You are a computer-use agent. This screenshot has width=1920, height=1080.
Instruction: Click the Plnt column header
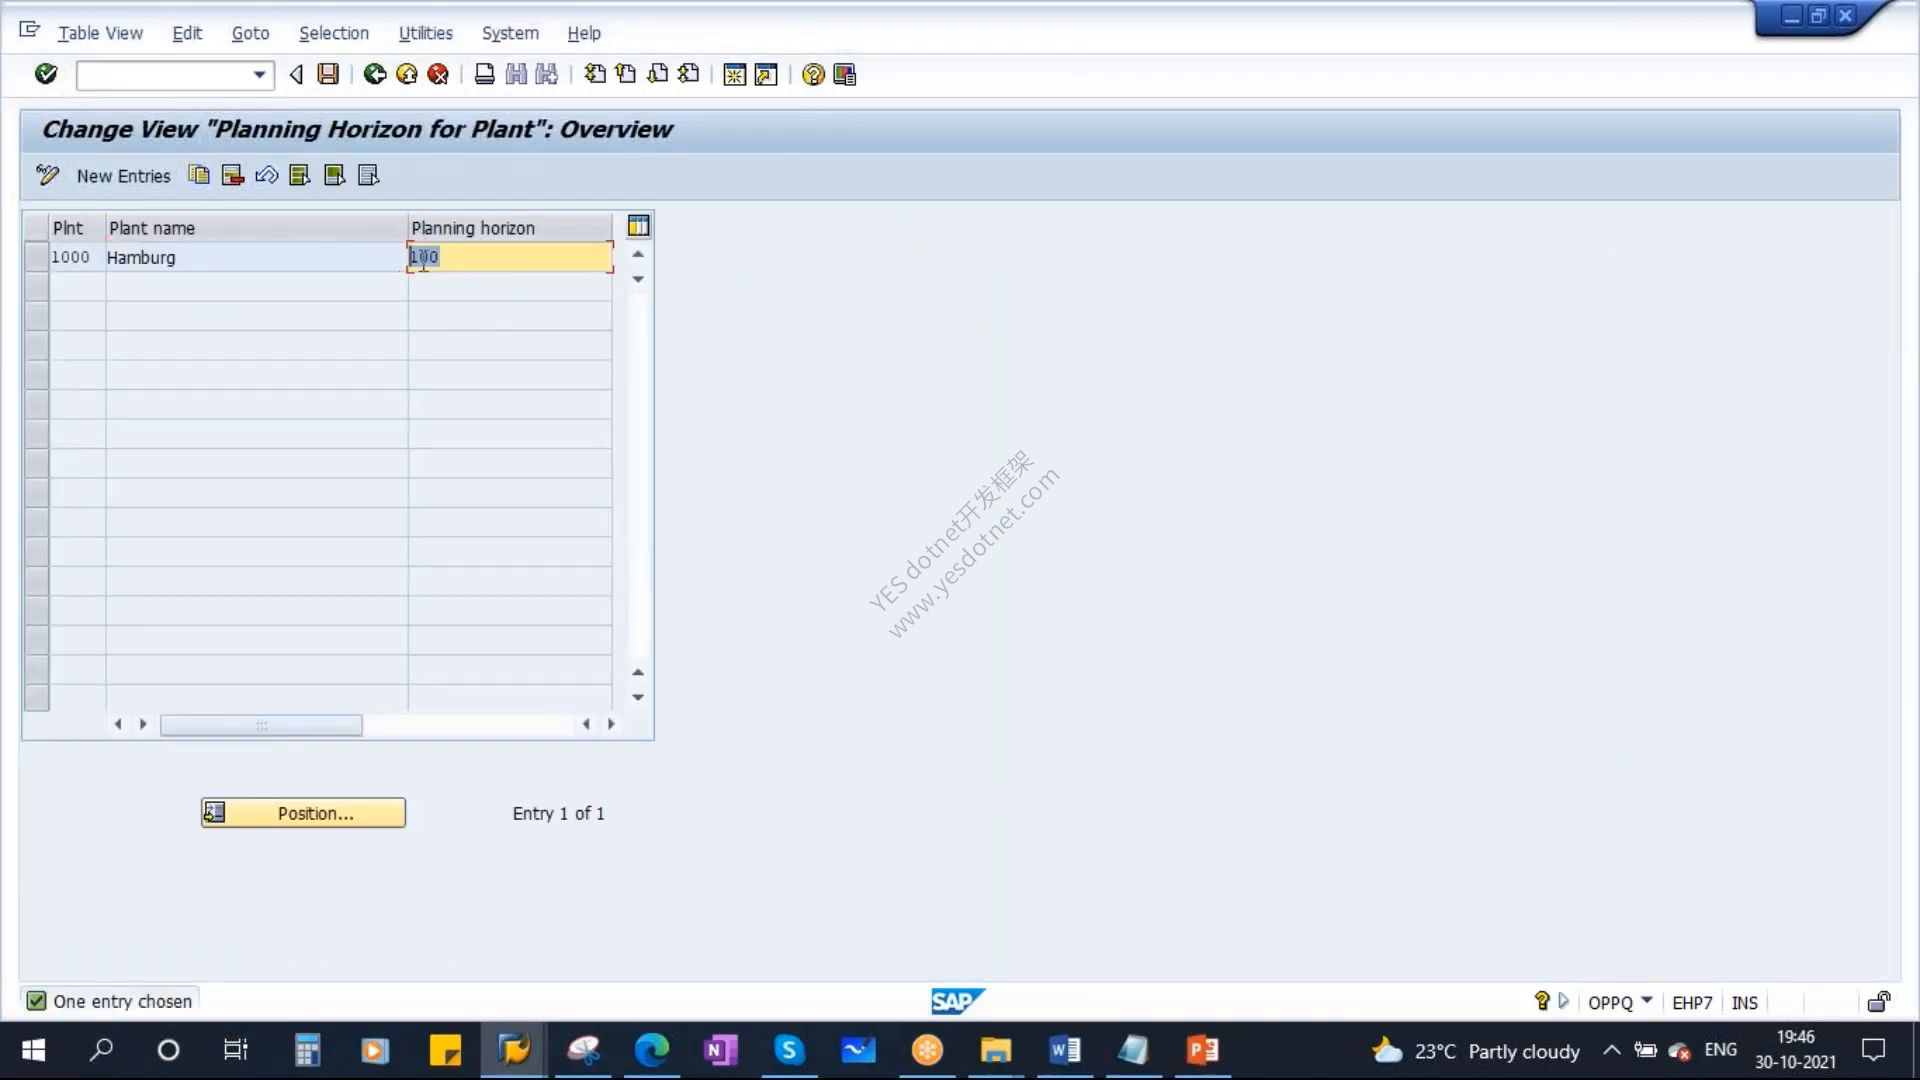tap(77, 228)
